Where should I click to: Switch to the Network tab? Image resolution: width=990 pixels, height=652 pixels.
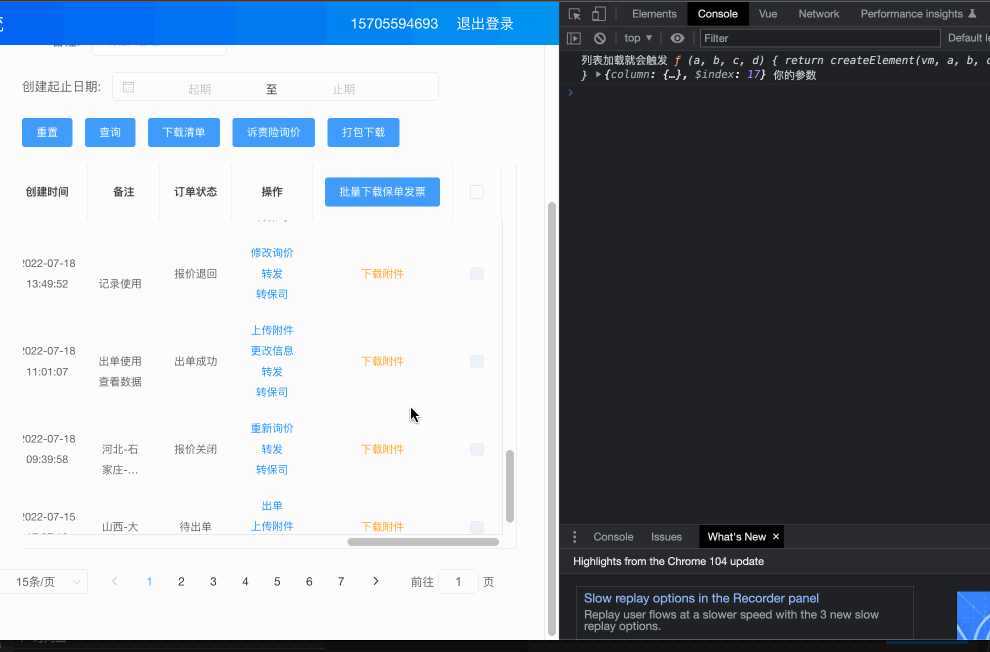[818, 14]
